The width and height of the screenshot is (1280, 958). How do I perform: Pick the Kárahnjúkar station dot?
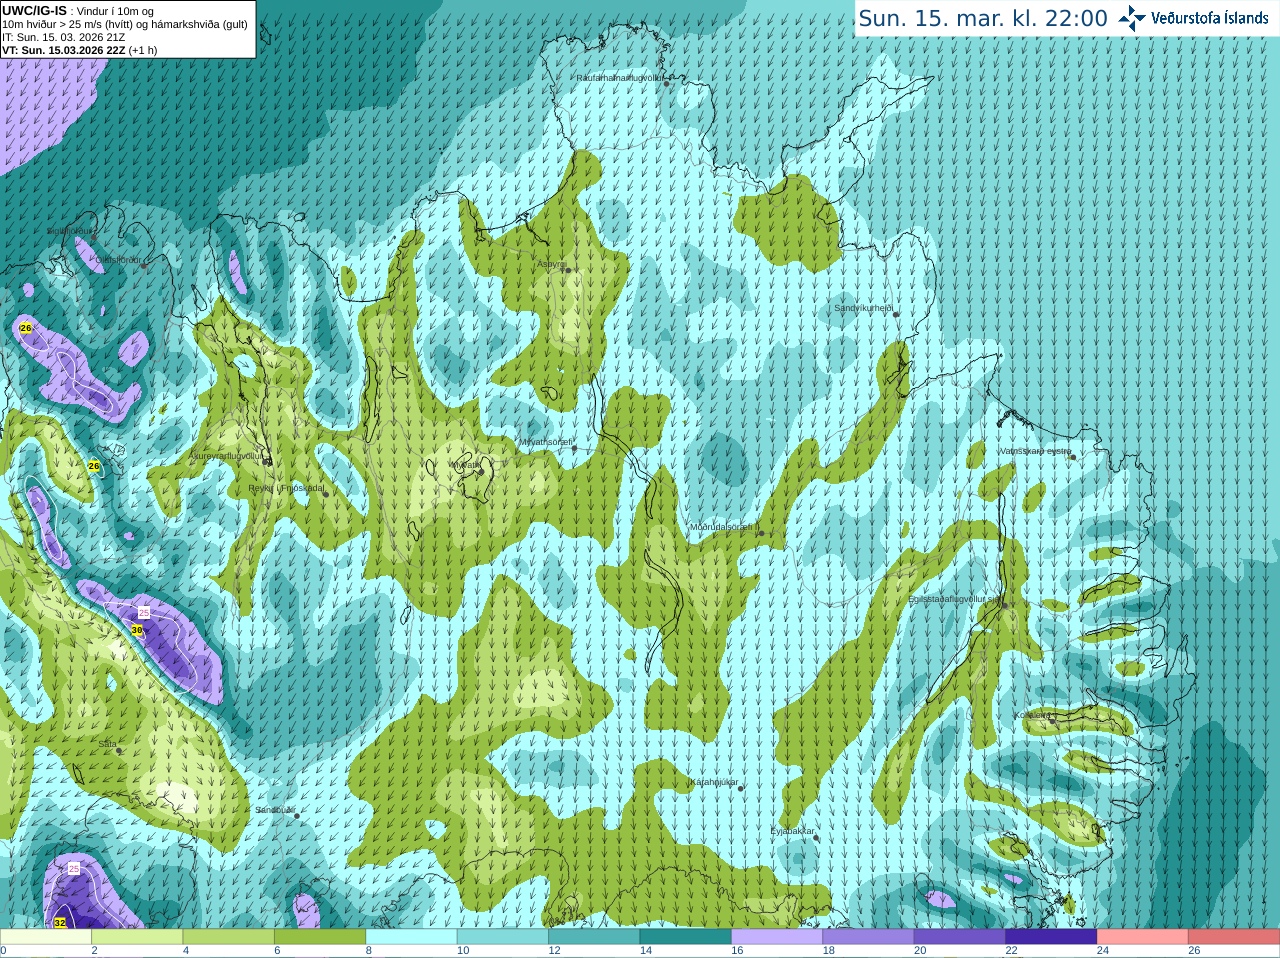click(x=741, y=788)
